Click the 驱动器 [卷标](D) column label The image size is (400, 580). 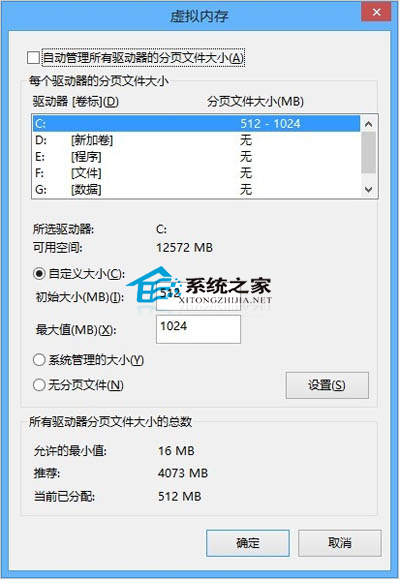(x=76, y=101)
